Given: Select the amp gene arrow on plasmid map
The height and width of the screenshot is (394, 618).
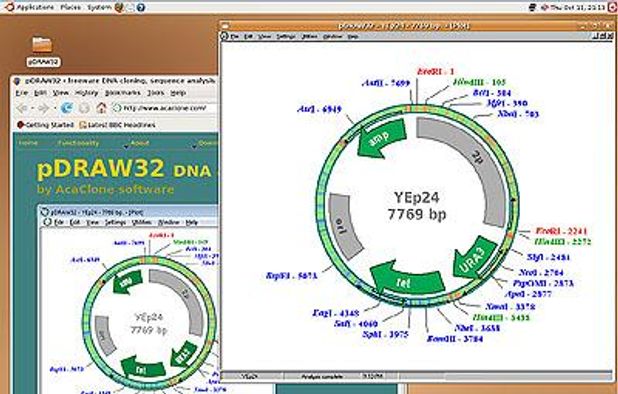Looking at the screenshot, I should 381,138.
